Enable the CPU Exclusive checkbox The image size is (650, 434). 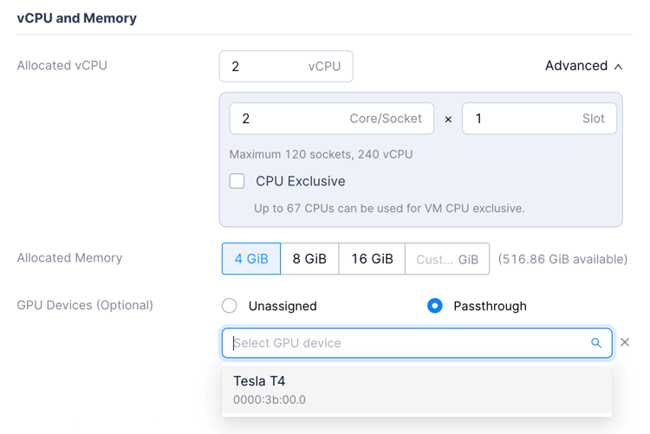point(237,181)
